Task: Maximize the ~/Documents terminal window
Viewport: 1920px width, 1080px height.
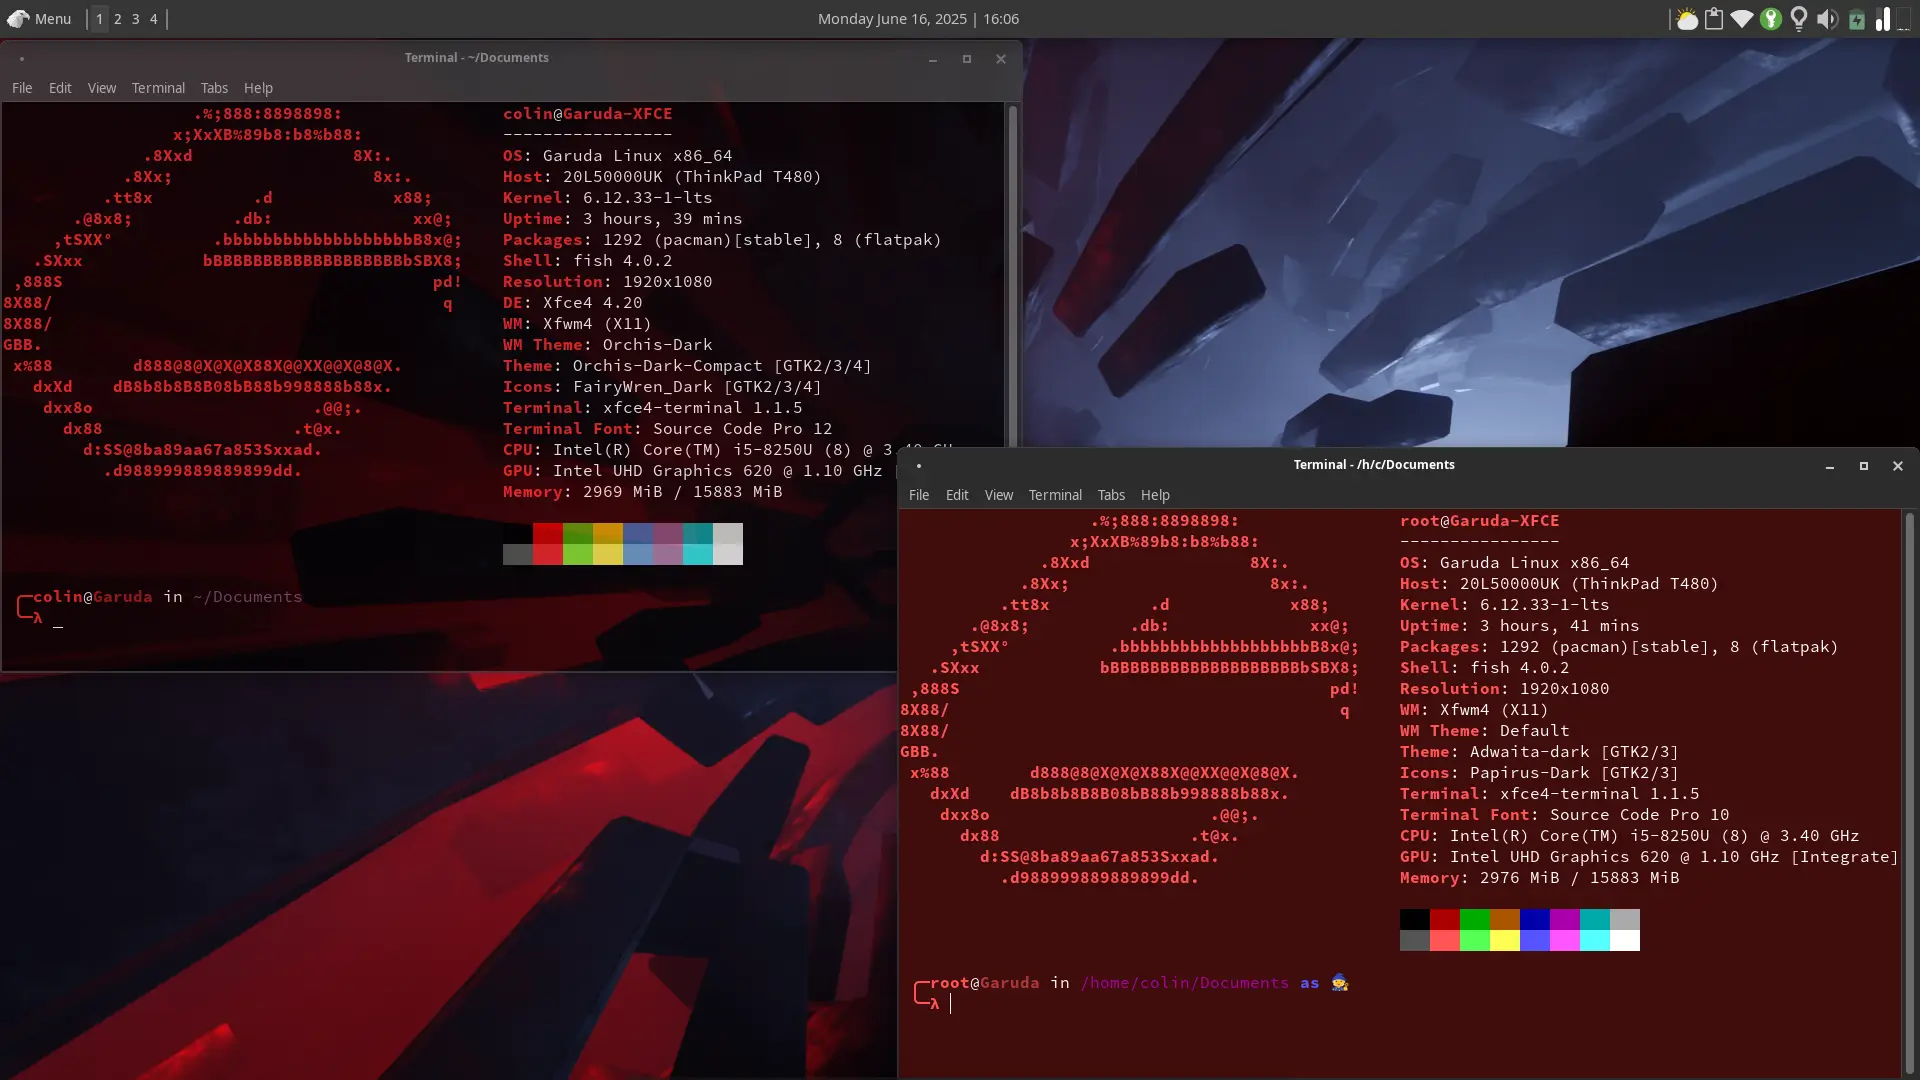Action: (x=967, y=59)
